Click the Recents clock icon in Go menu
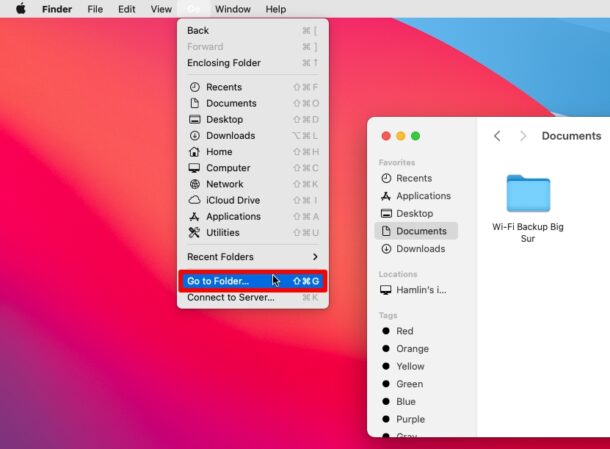Image resolution: width=610 pixels, height=449 pixels. pyautogui.click(x=195, y=87)
